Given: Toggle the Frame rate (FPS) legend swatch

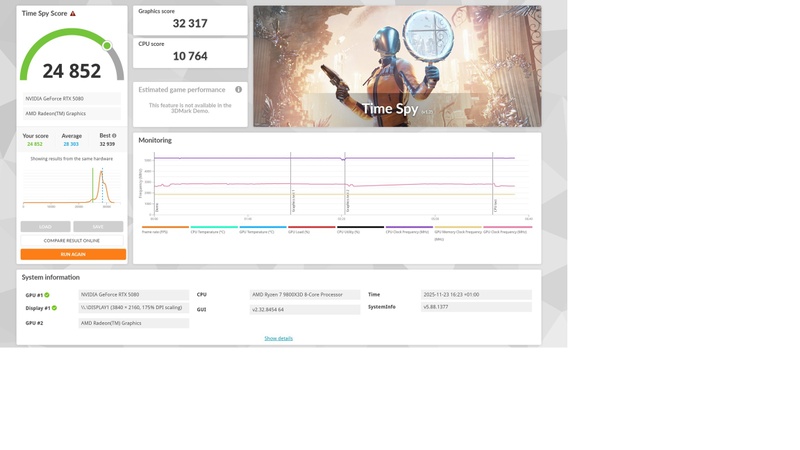Looking at the screenshot, I should coord(165,227).
